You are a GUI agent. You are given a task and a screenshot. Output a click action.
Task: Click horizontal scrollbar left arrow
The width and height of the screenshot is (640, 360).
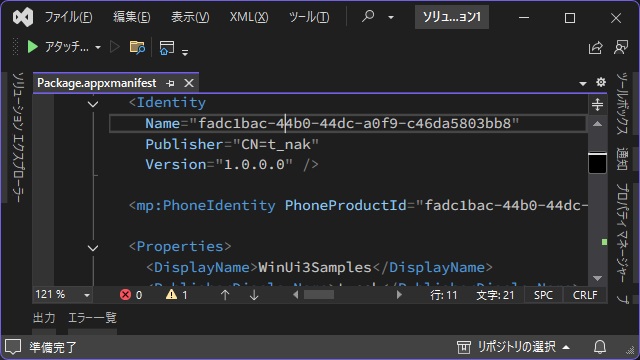(296, 294)
